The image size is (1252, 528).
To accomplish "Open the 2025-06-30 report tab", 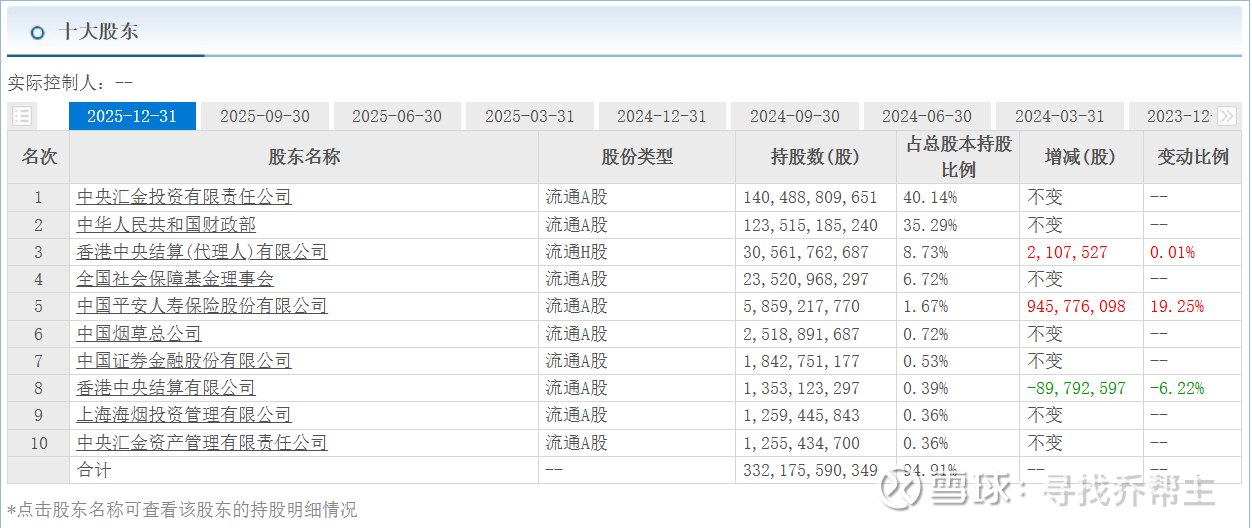I will (397, 116).
